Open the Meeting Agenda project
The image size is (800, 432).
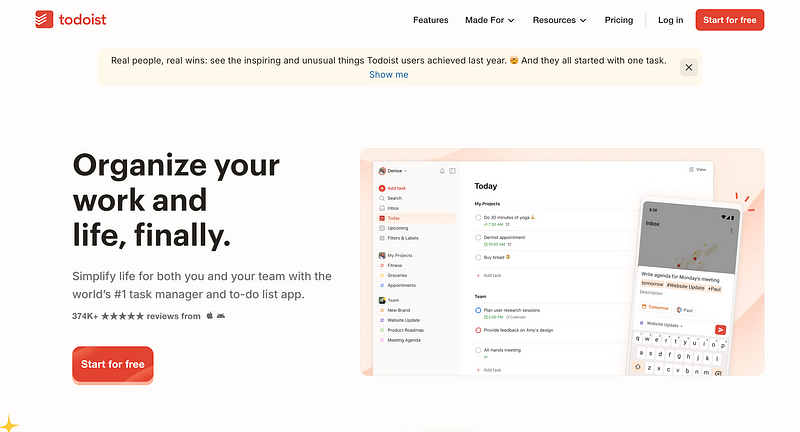tap(400, 340)
